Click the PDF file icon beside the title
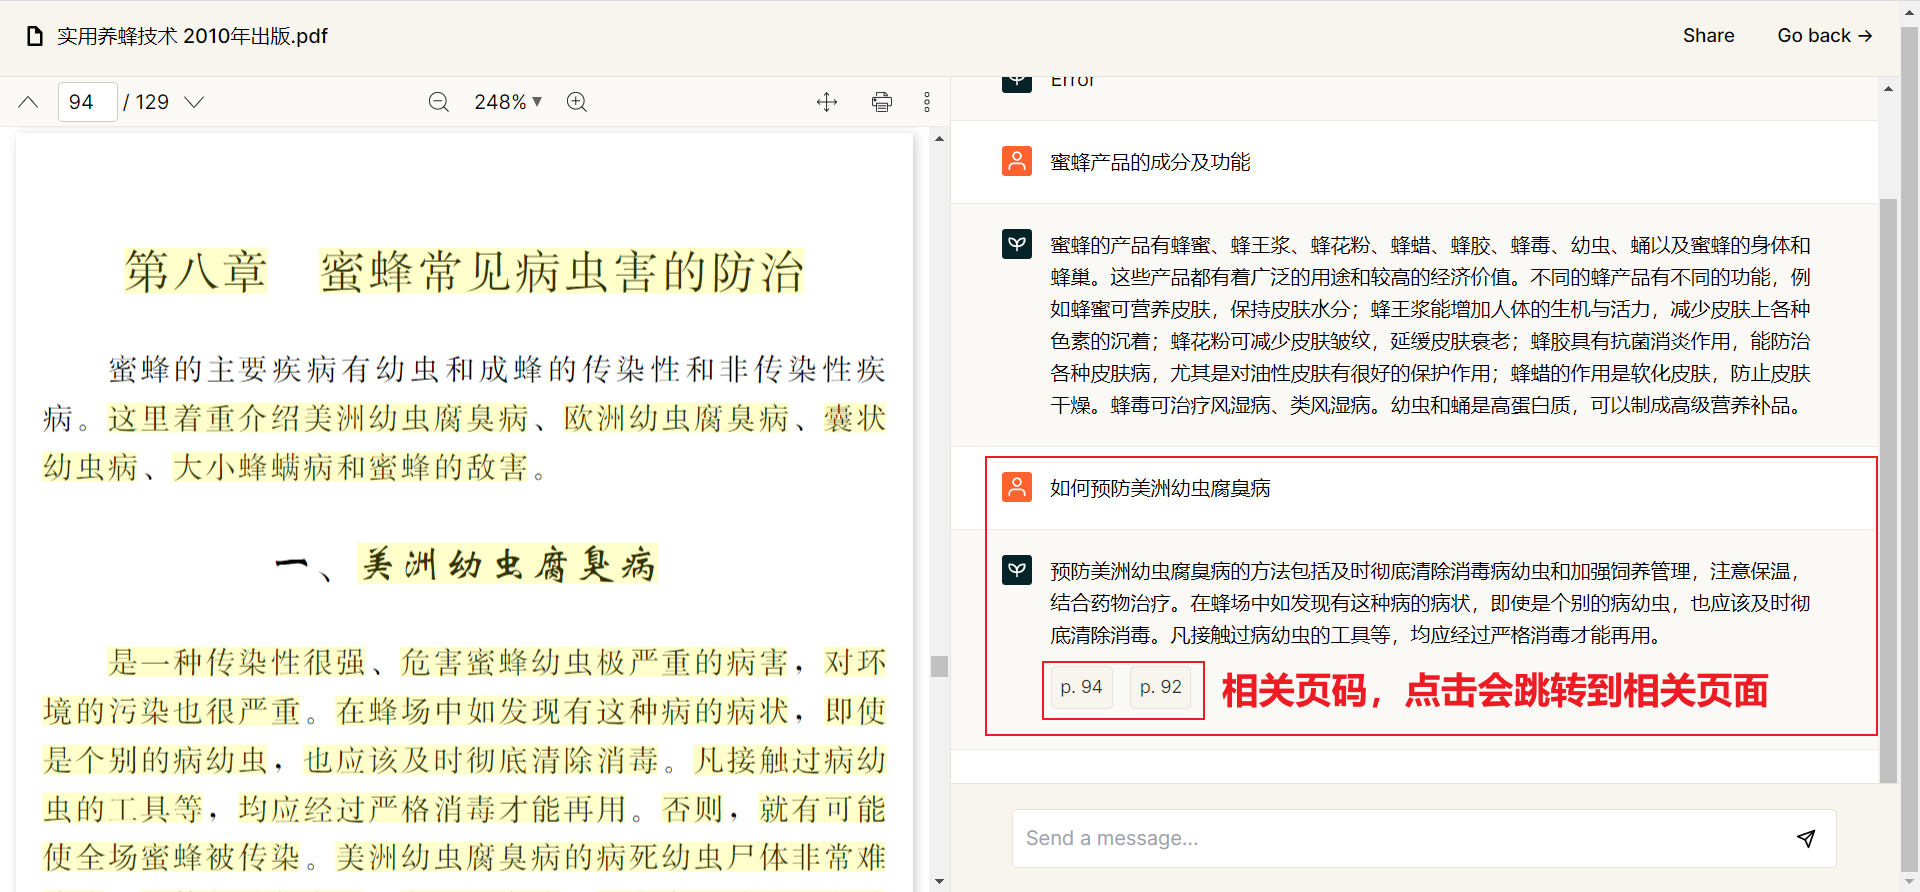 click(x=35, y=36)
